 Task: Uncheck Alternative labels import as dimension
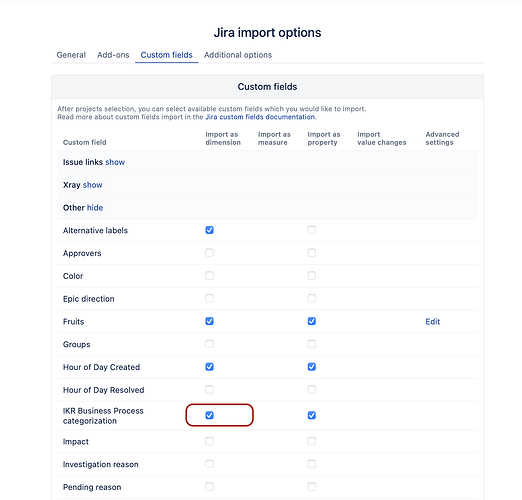[209, 230]
